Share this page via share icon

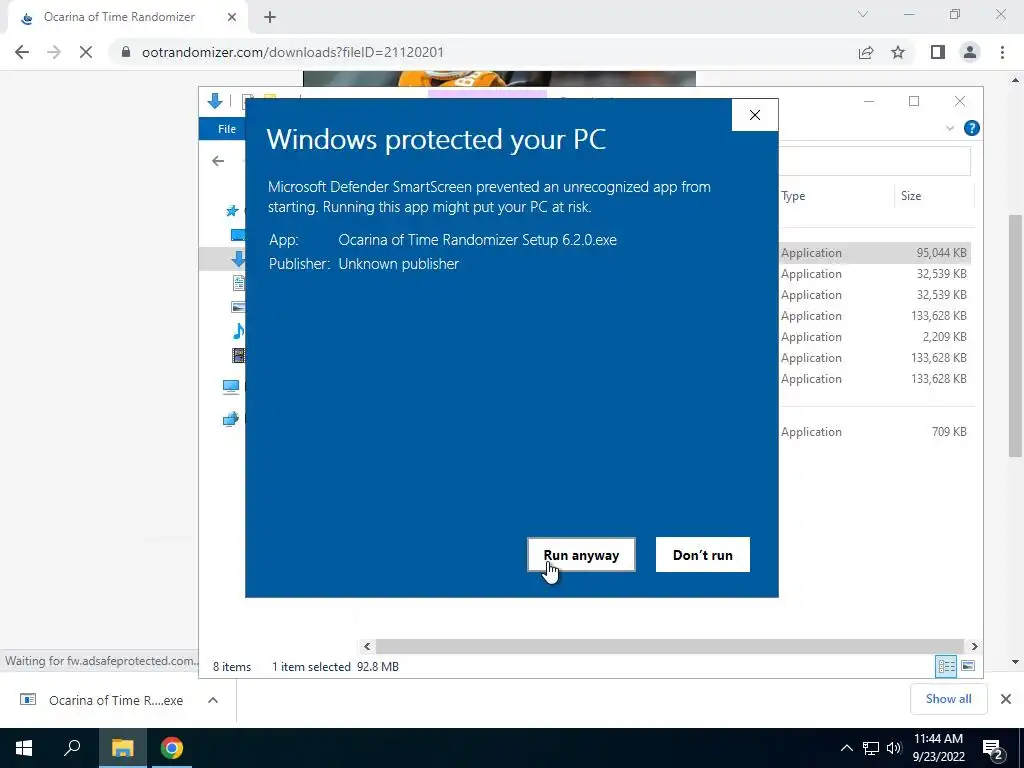click(x=866, y=52)
